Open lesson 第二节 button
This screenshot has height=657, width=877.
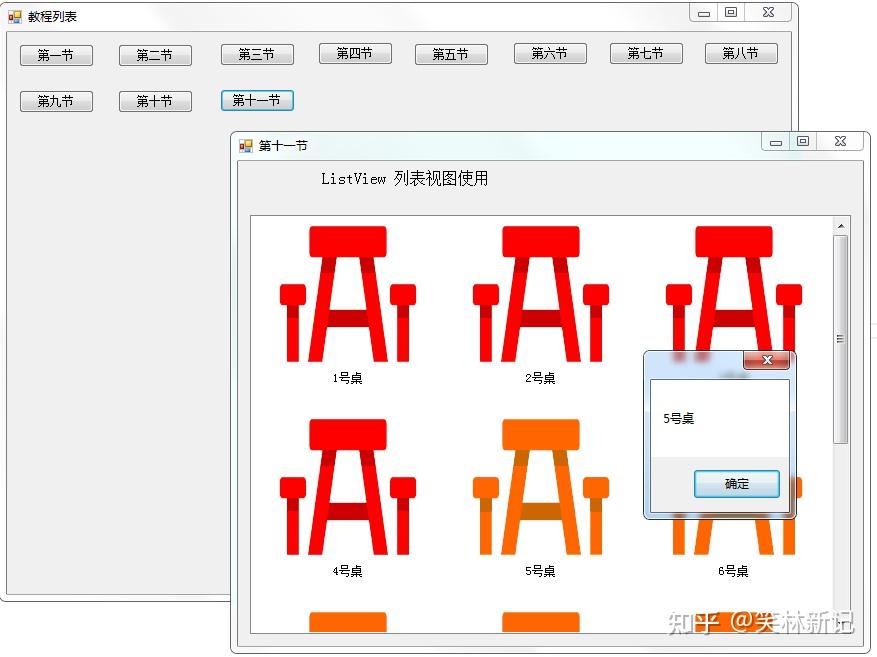coord(155,55)
